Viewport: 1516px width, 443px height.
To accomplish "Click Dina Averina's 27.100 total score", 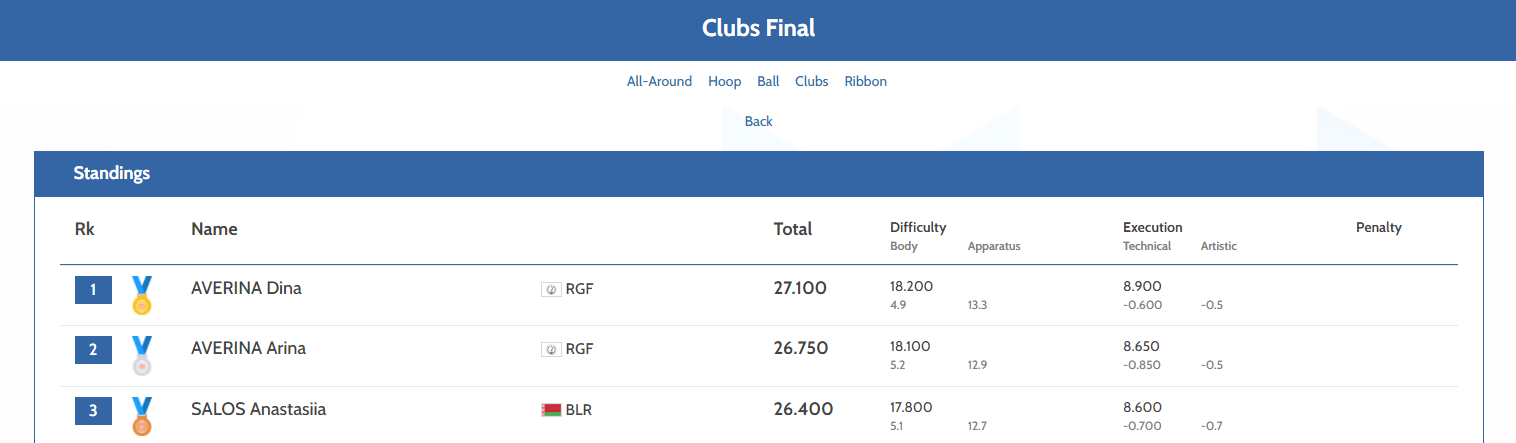I will tap(800, 289).
